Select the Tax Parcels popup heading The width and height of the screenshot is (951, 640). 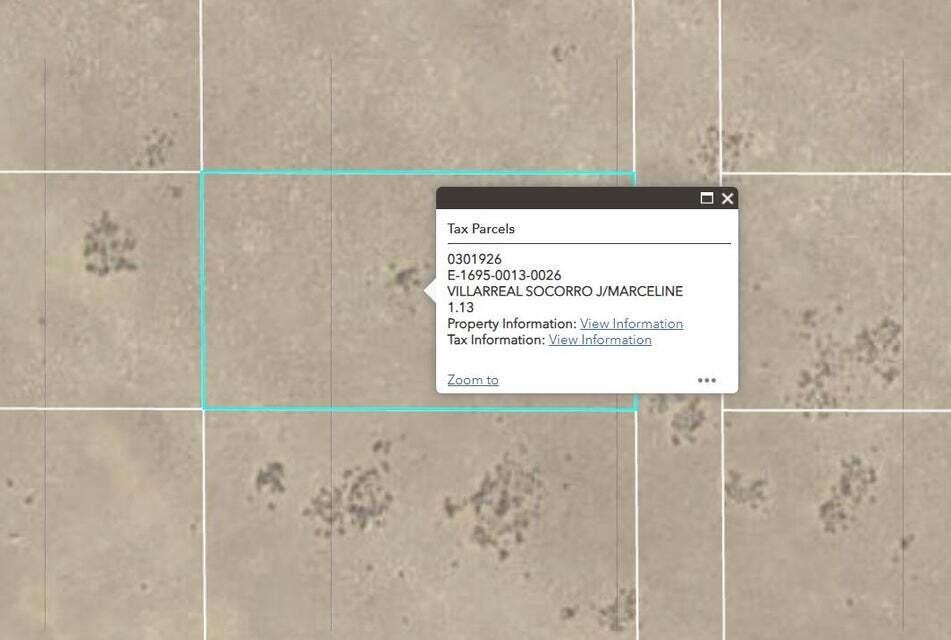(x=481, y=229)
